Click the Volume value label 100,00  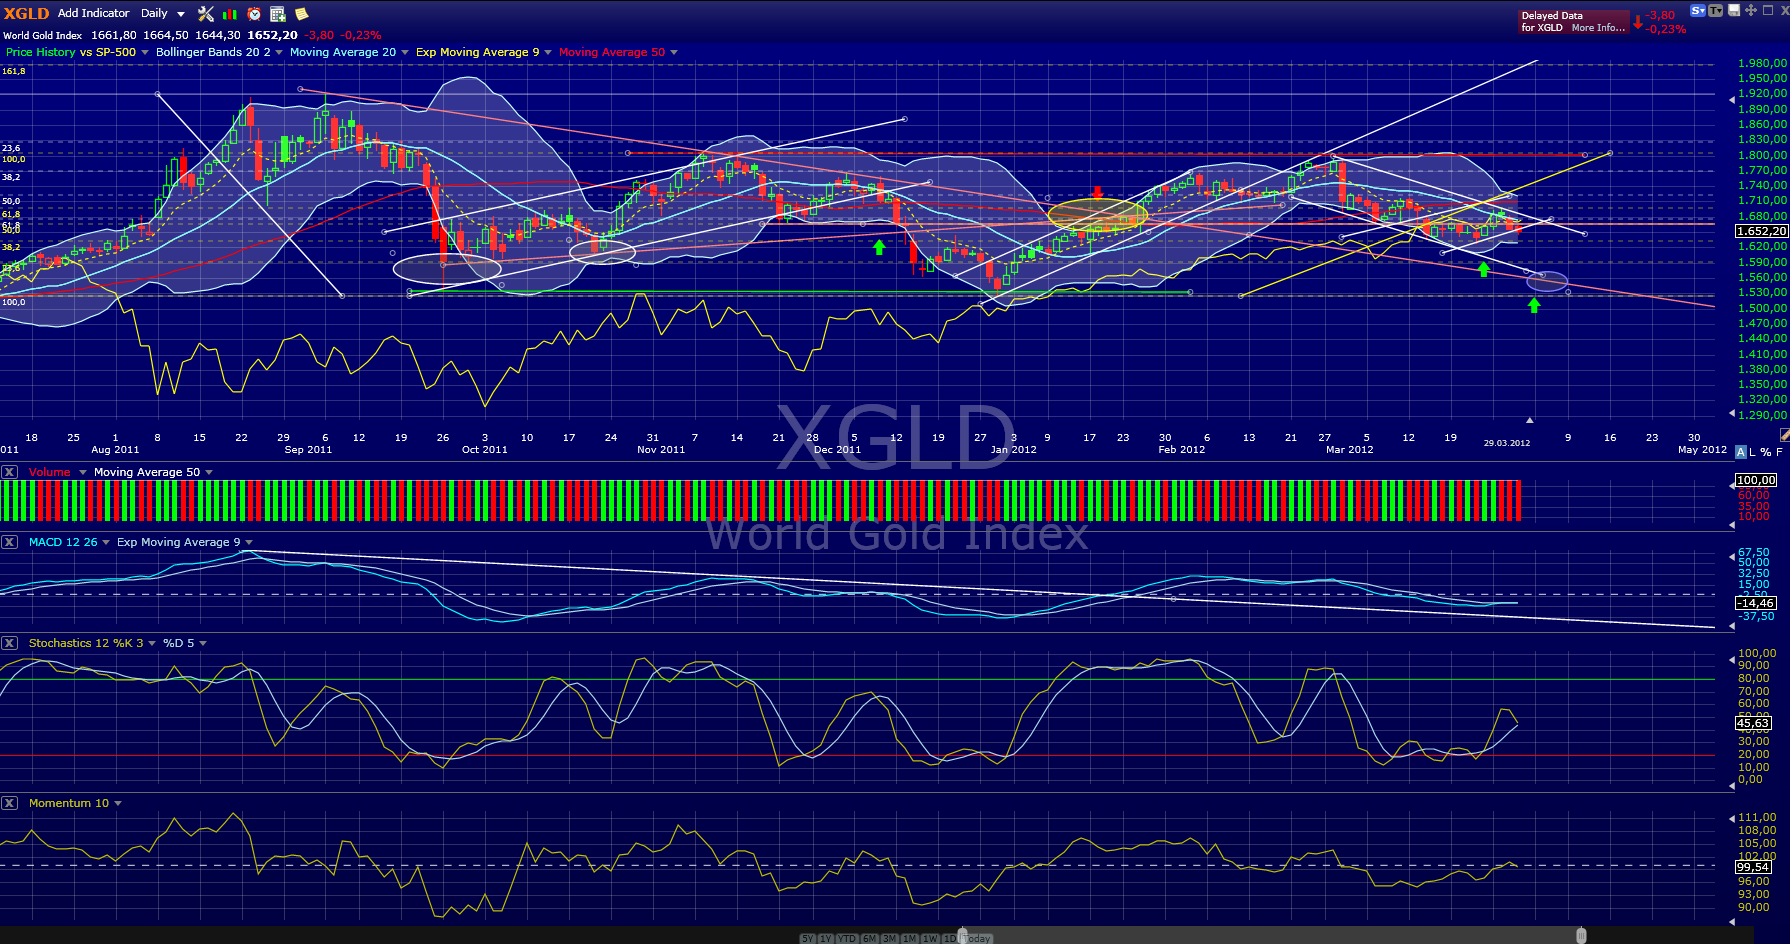(1756, 480)
